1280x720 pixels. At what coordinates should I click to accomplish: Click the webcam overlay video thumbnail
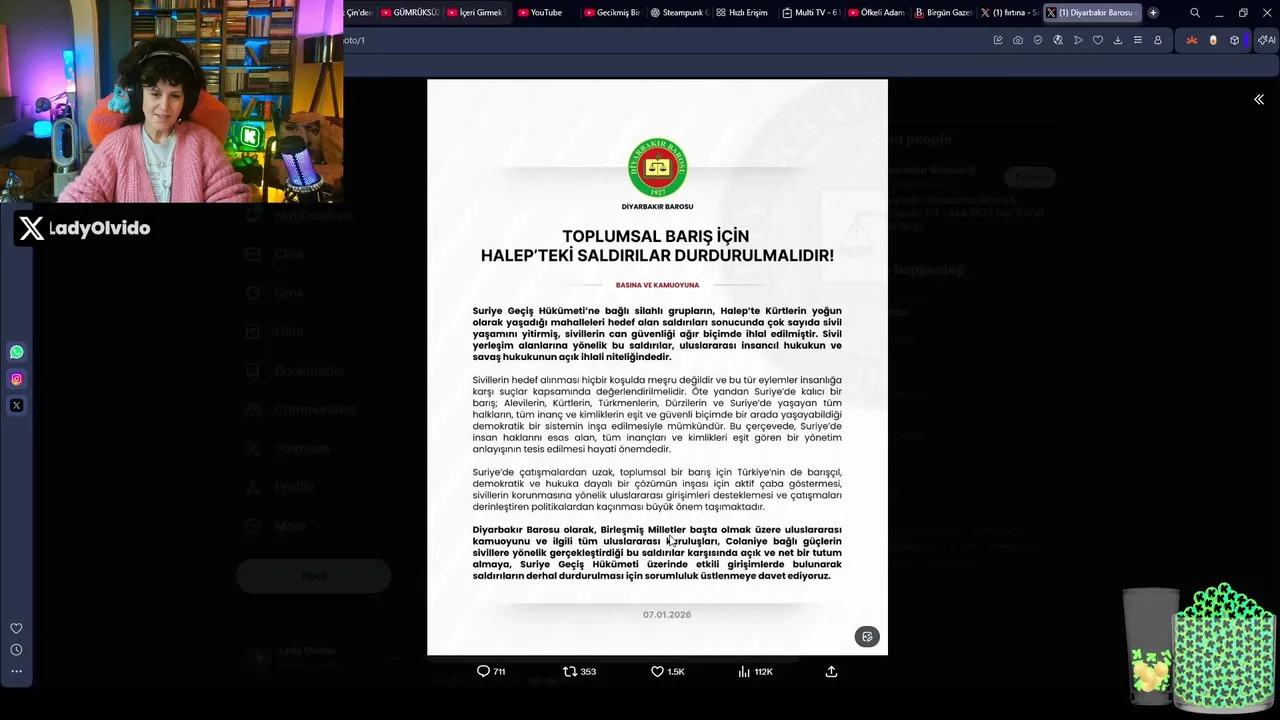(171, 101)
